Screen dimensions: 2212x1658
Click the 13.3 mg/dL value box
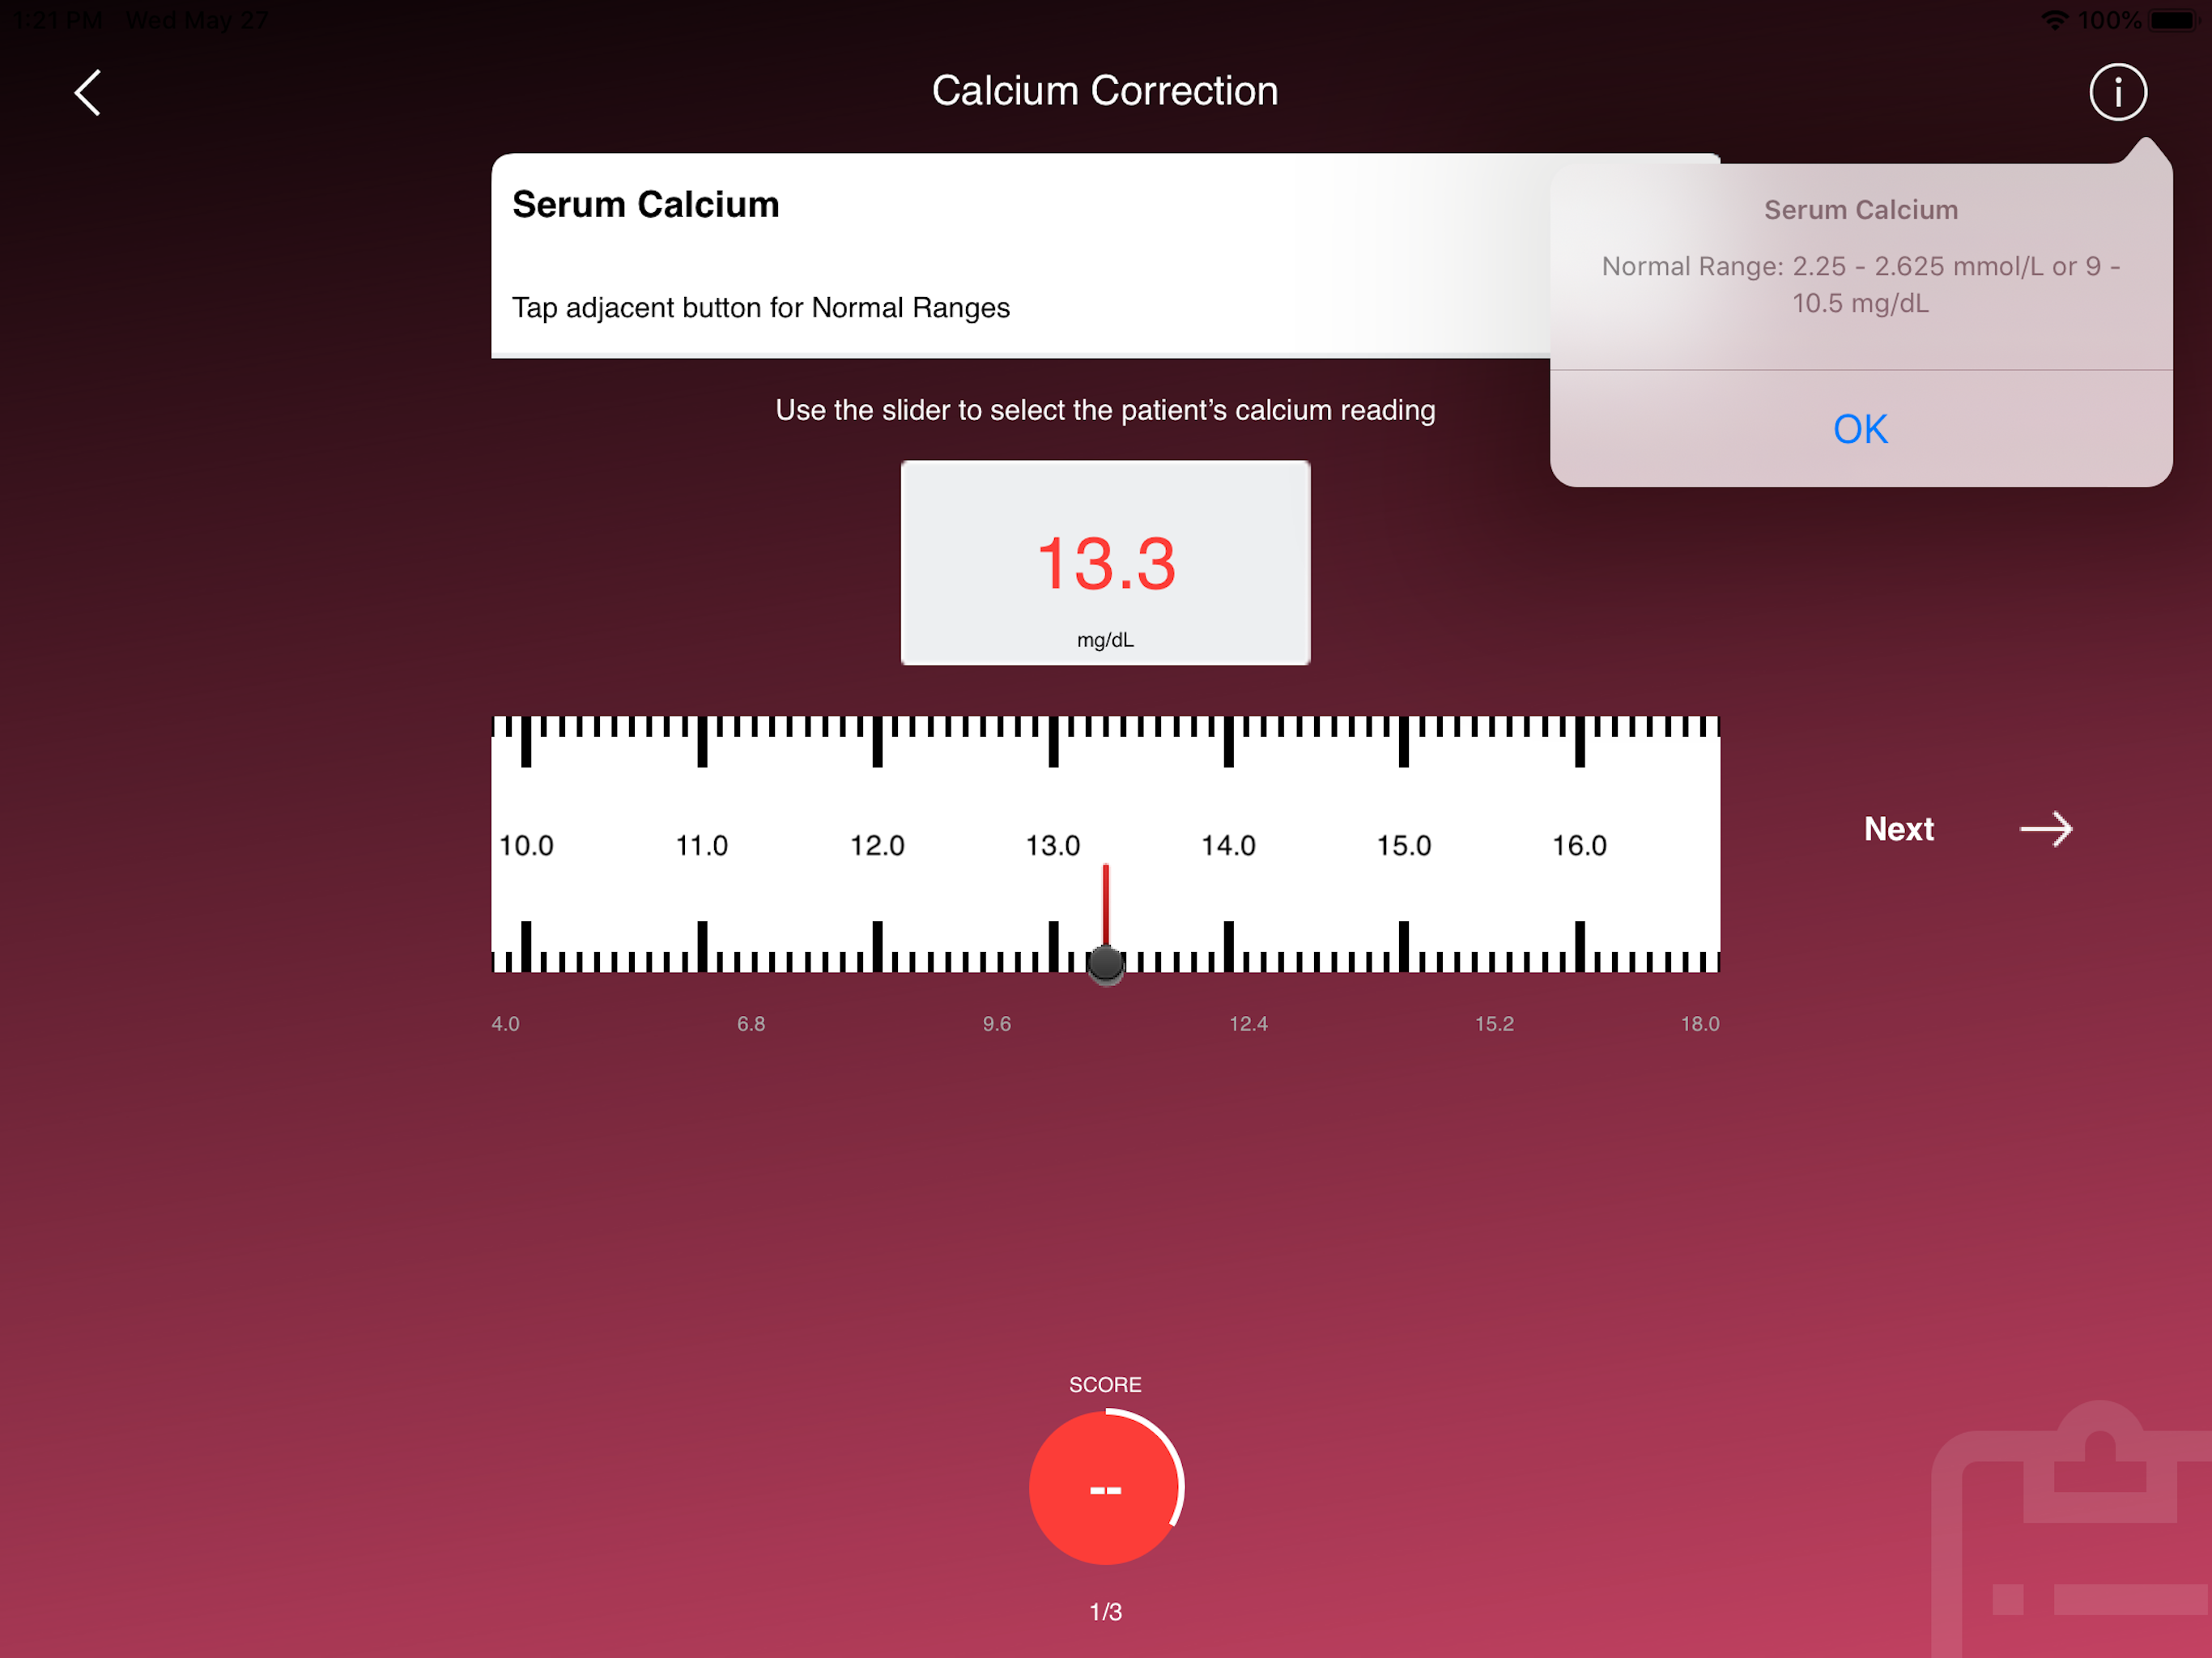pyautogui.click(x=1105, y=563)
